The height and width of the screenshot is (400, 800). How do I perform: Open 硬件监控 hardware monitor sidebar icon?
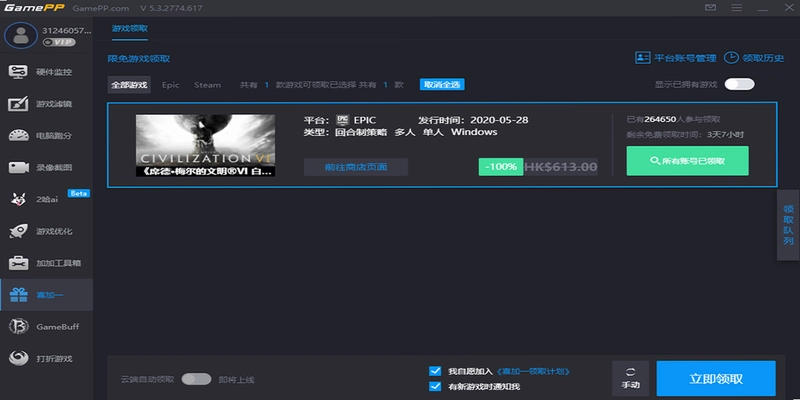18,72
